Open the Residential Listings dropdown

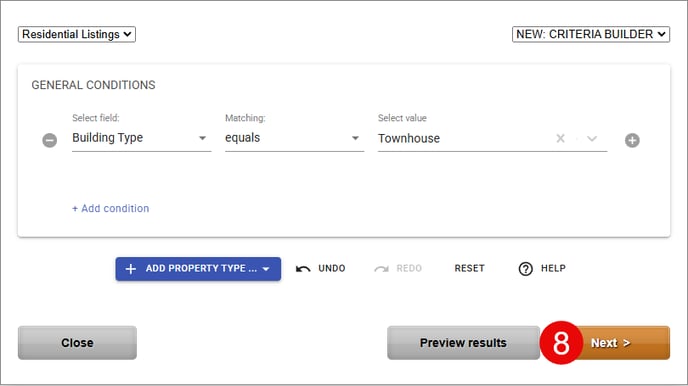tap(77, 34)
